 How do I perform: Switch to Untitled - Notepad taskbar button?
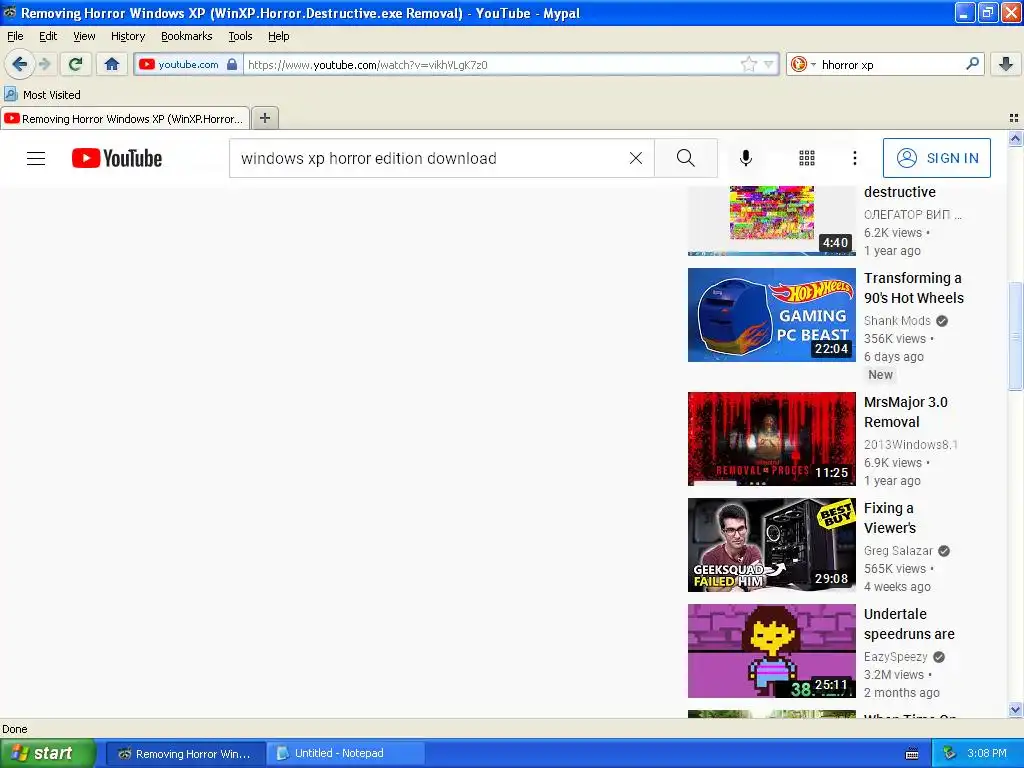347,754
